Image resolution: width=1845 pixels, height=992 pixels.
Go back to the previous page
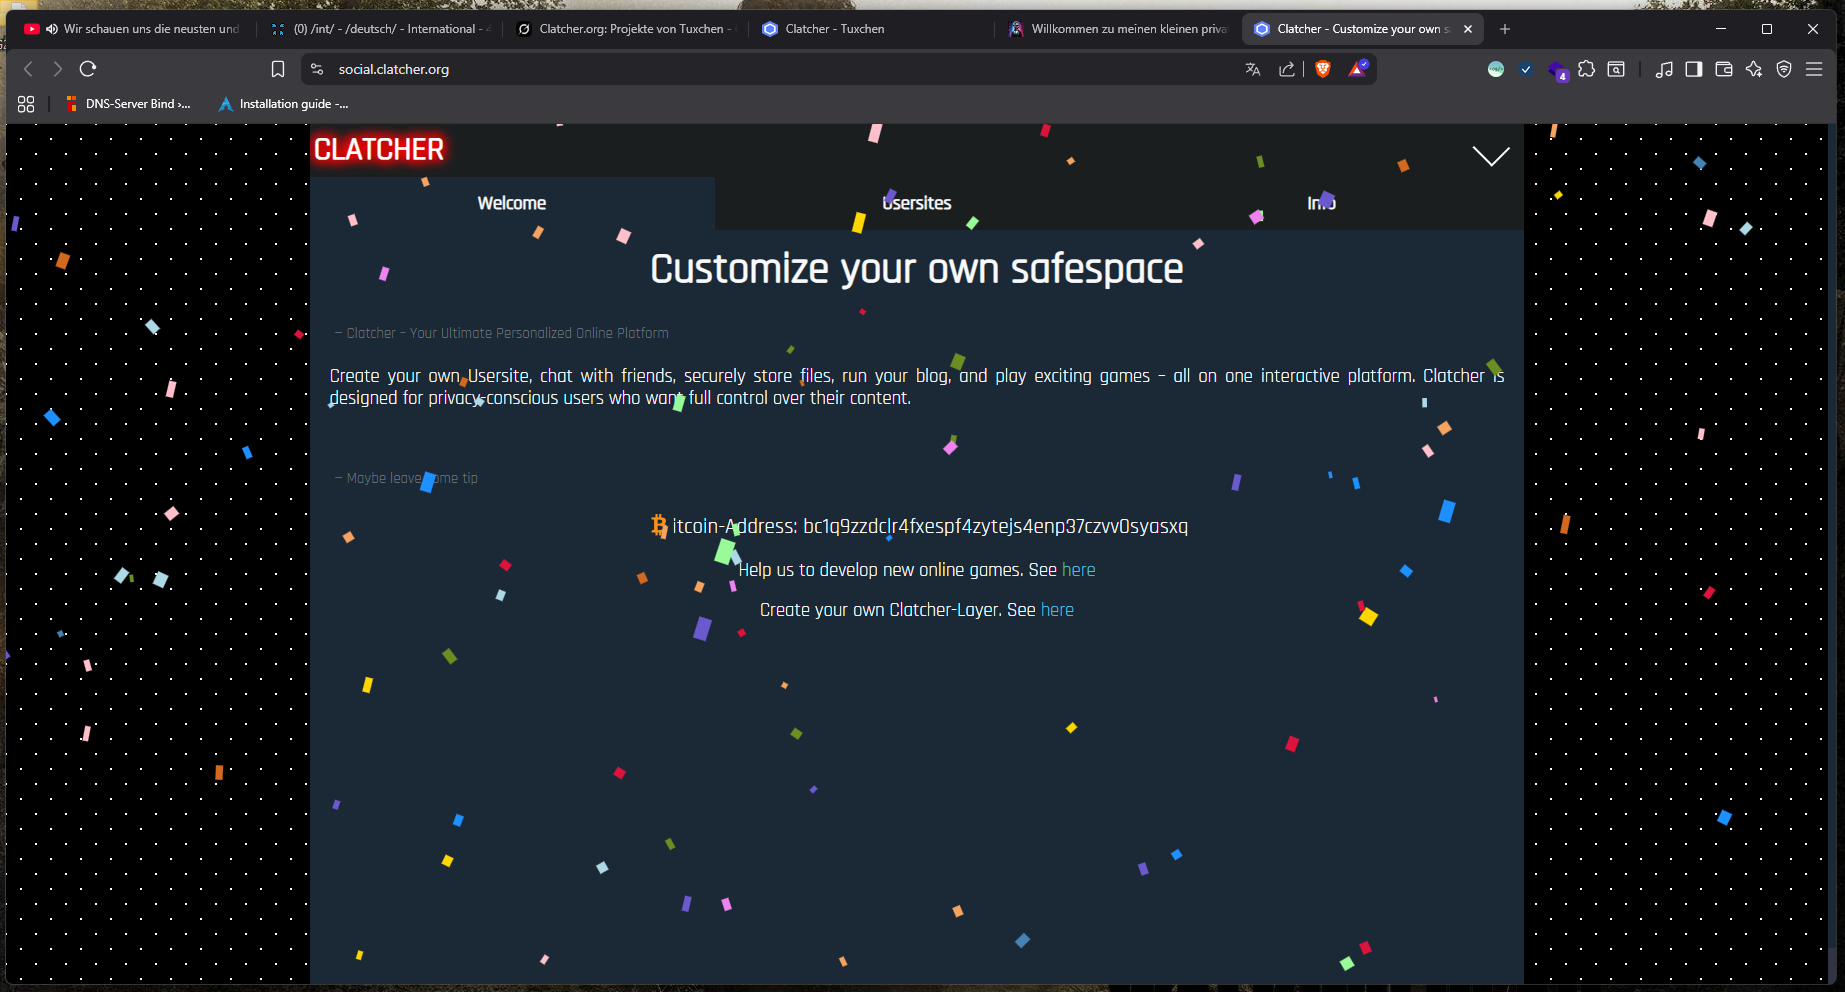pos(28,69)
